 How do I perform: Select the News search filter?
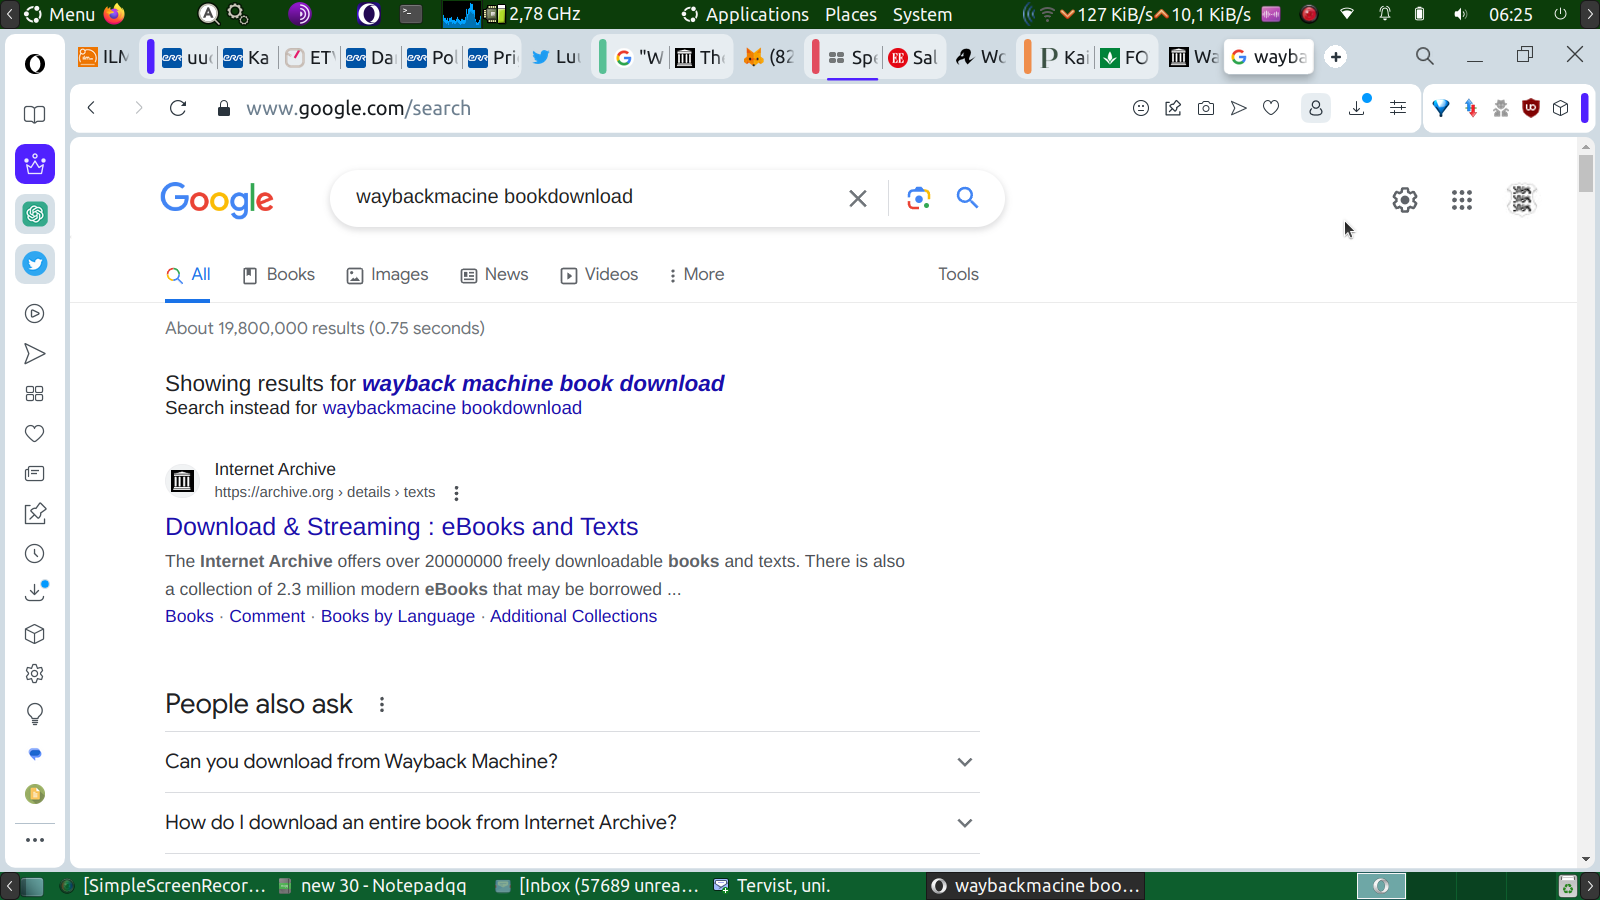[494, 275]
